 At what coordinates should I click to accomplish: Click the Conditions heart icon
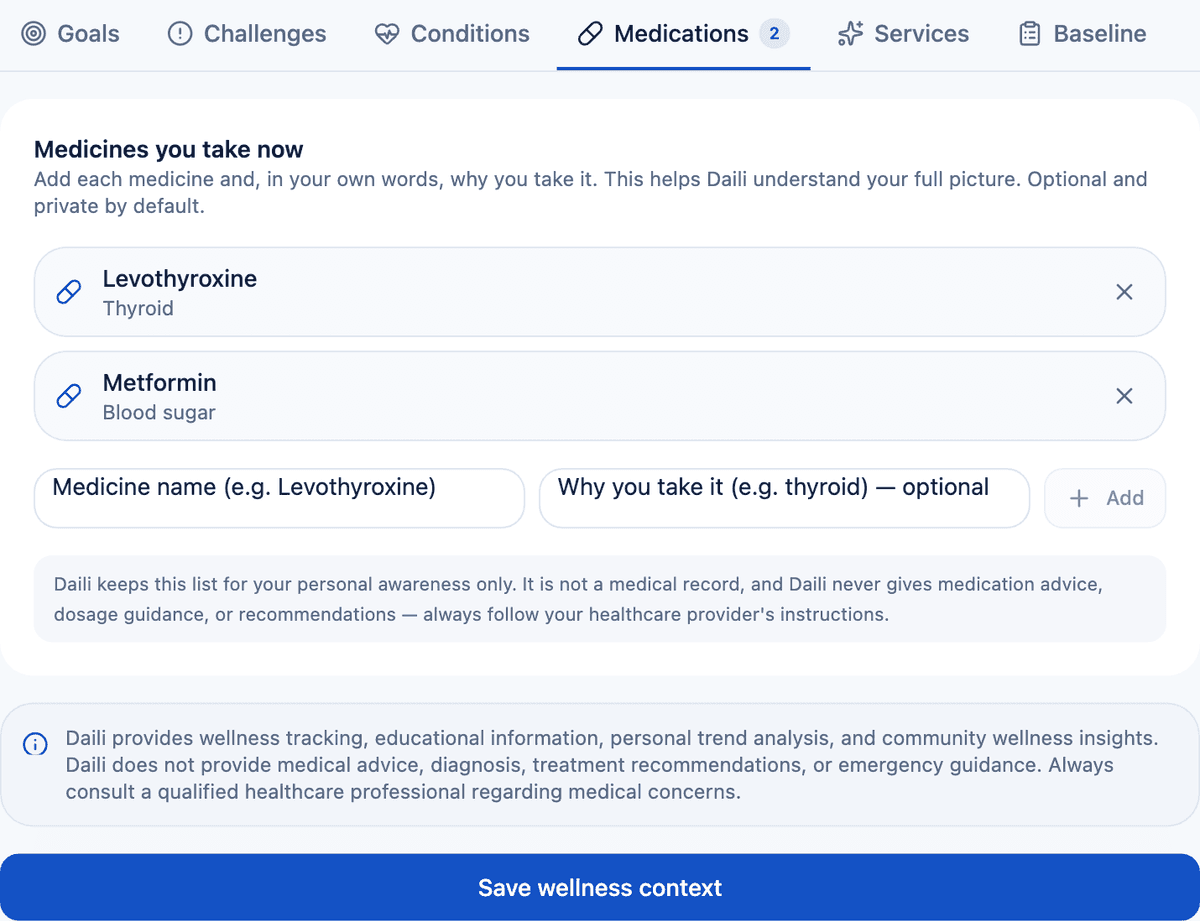(387, 34)
